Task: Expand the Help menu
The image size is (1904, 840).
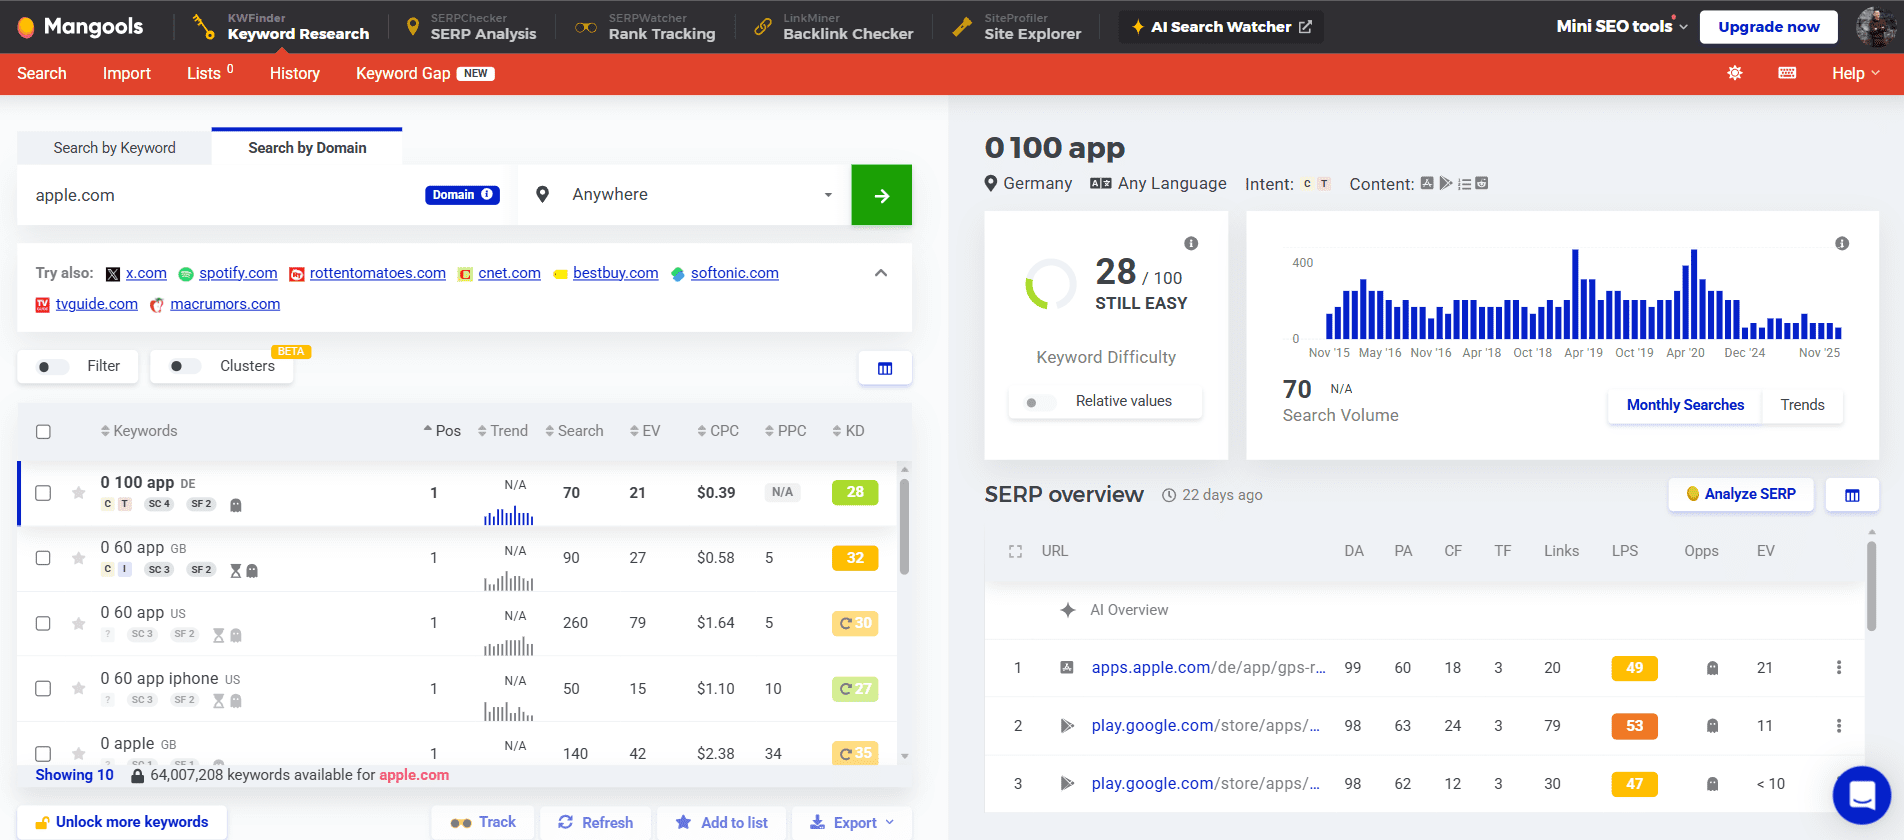Action: (1856, 73)
